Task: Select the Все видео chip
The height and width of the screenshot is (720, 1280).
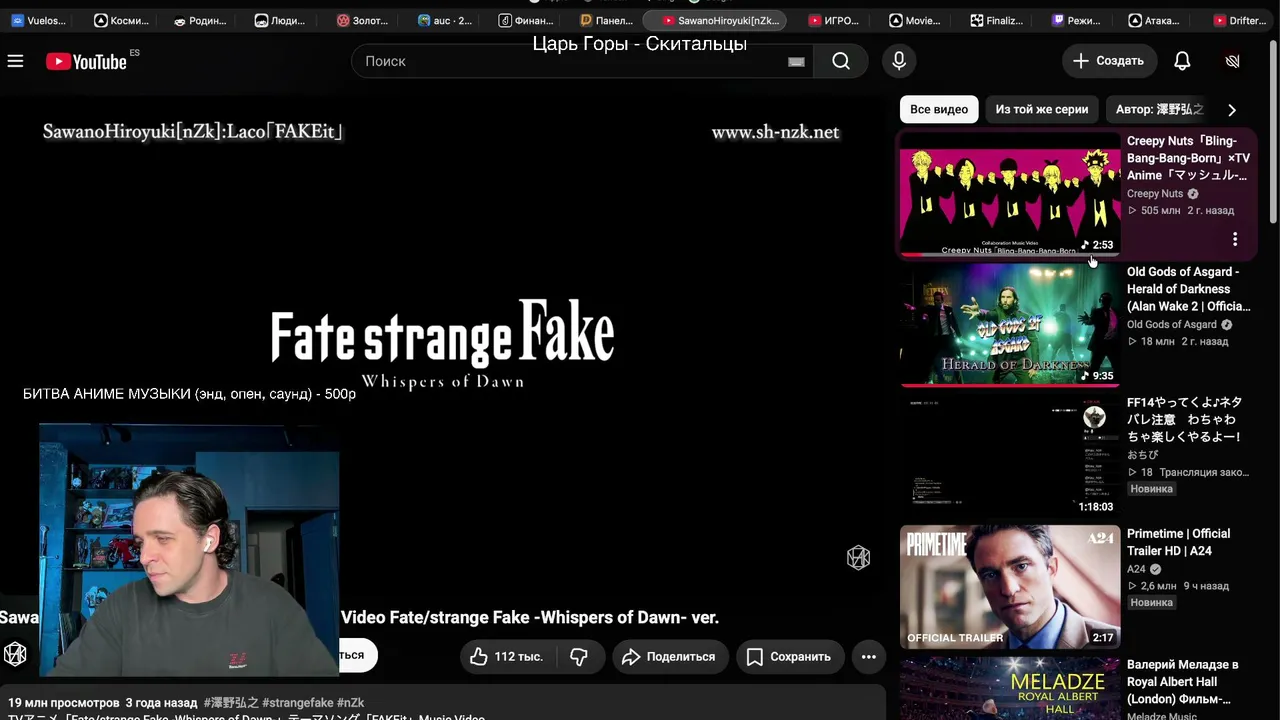Action: pos(939,109)
